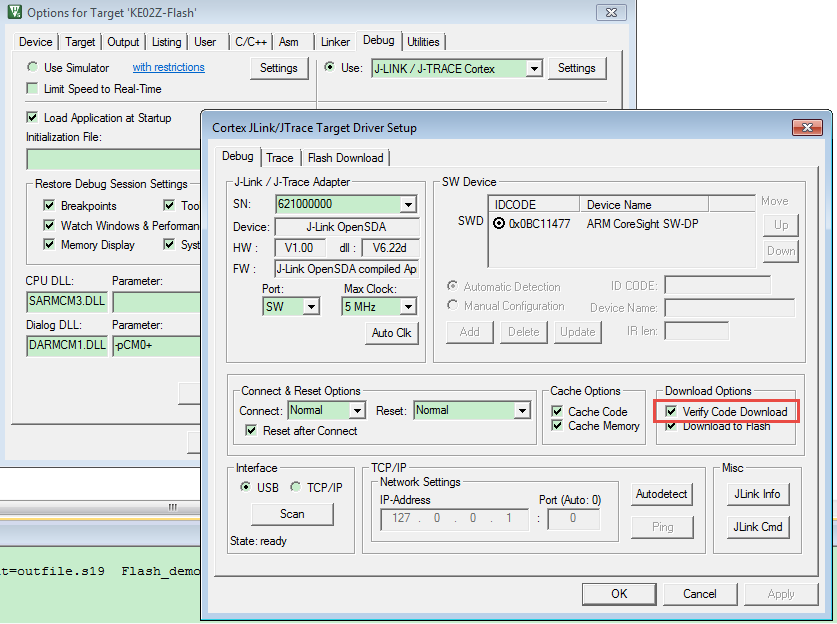This screenshot has width=837, height=624.
Task: Toggle Download to Flash checkbox
Action: pyautogui.click(x=671, y=426)
